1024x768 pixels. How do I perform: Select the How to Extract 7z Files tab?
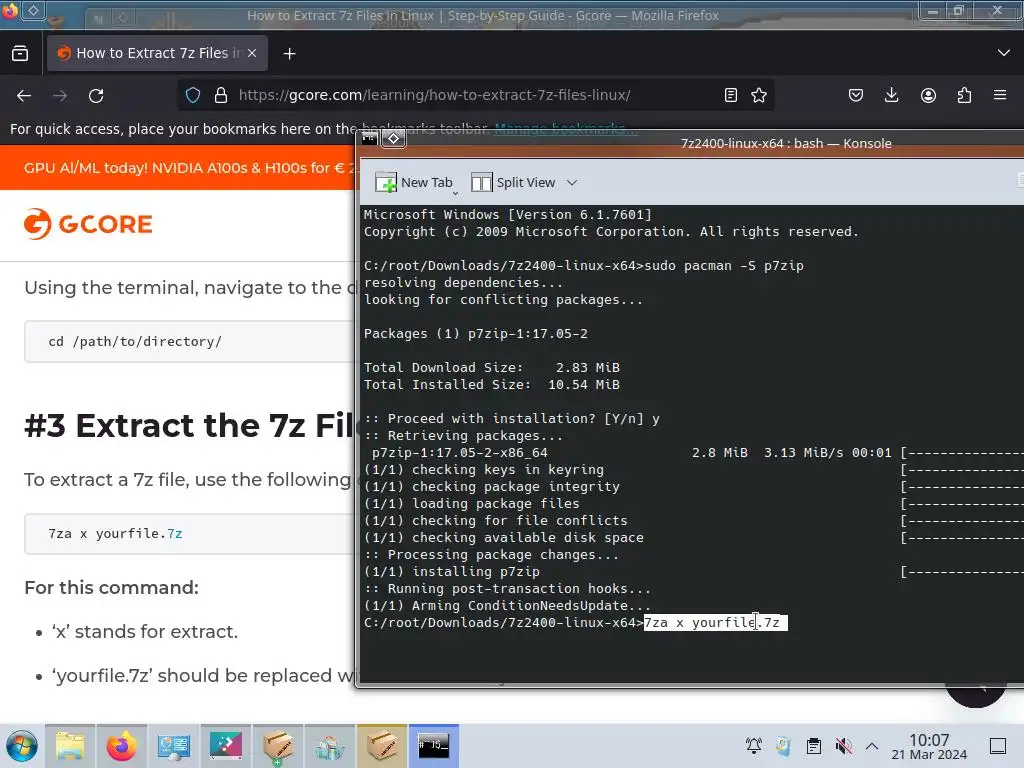tap(157, 53)
